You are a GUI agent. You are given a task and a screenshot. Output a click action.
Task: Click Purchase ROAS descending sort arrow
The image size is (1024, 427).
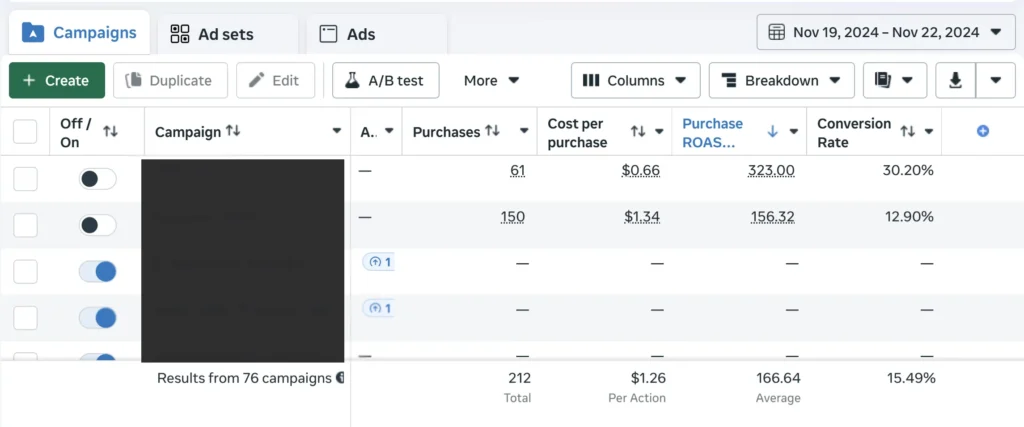pos(773,131)
